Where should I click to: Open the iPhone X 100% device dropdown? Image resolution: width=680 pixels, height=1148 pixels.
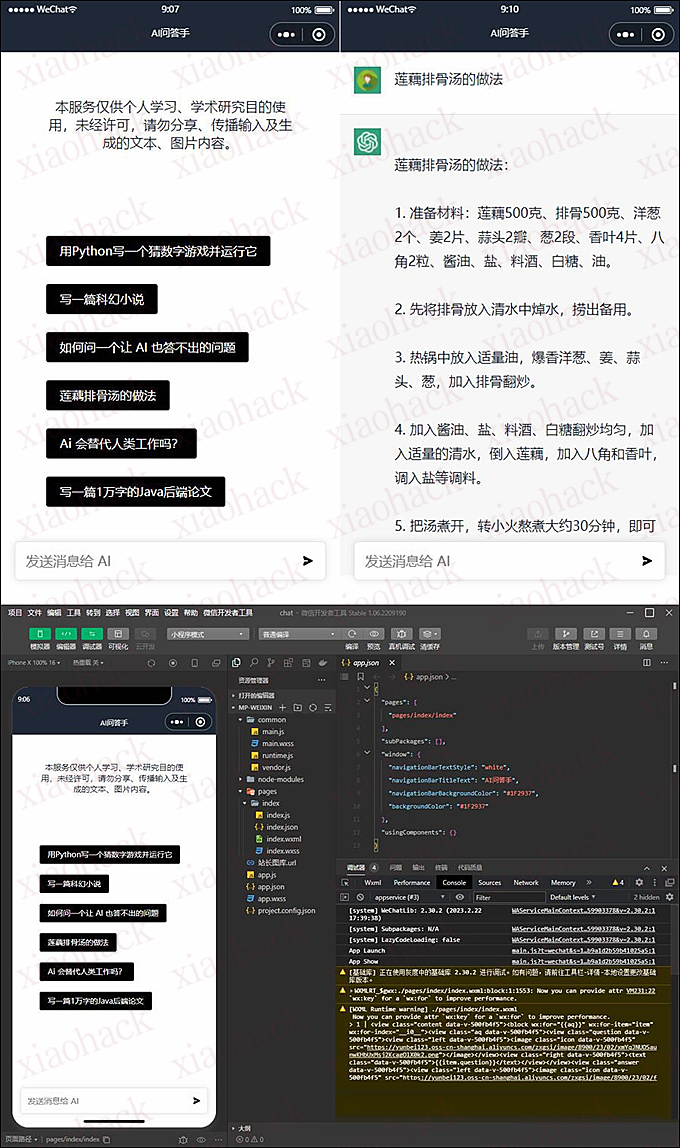click(x=34, y=663)
